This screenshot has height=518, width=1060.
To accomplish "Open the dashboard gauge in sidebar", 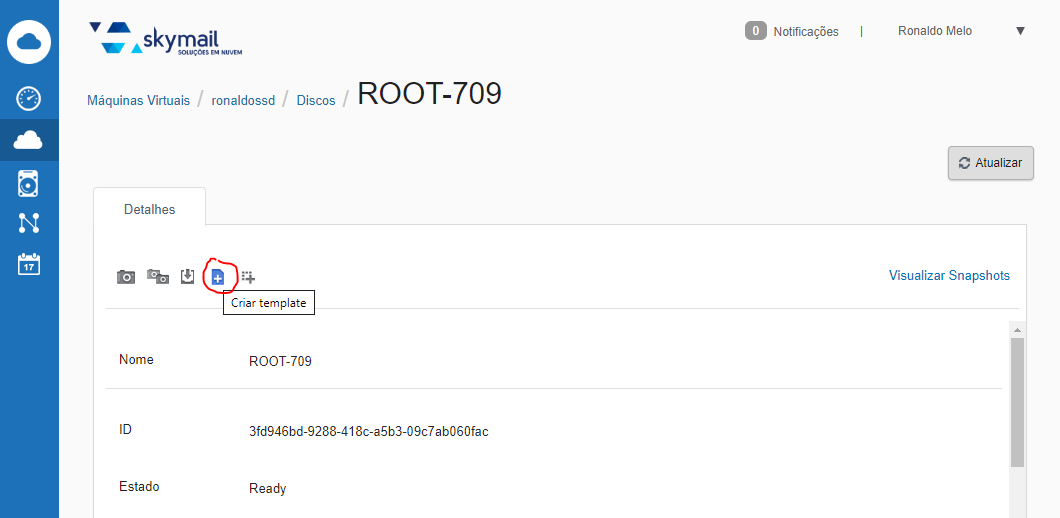I will pyautogui.click(x=29, y=98).
